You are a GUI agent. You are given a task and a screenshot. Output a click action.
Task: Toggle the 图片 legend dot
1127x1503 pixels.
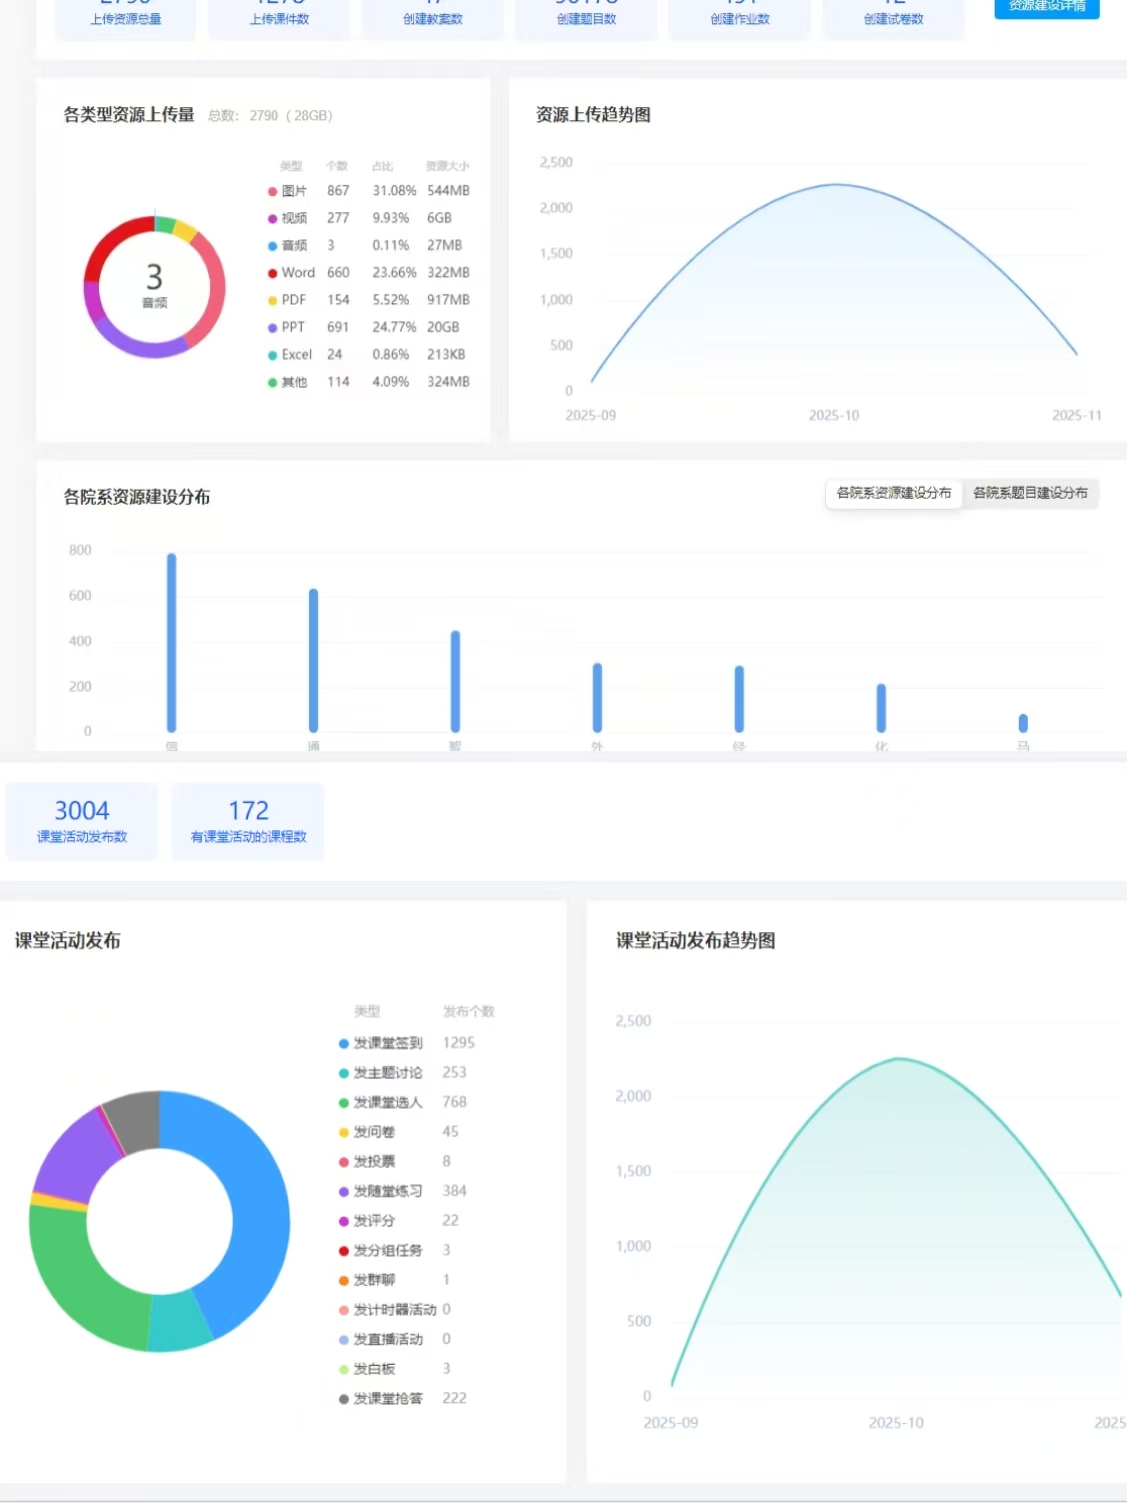[x=272, y=191]
